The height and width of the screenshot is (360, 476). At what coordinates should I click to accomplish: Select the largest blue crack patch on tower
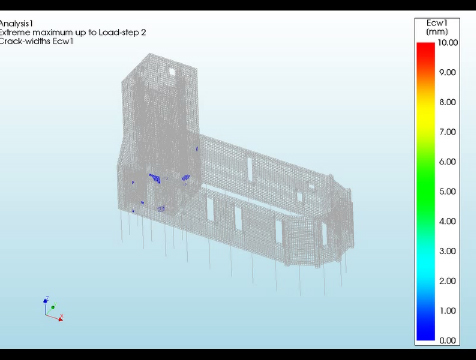(155, 178)
